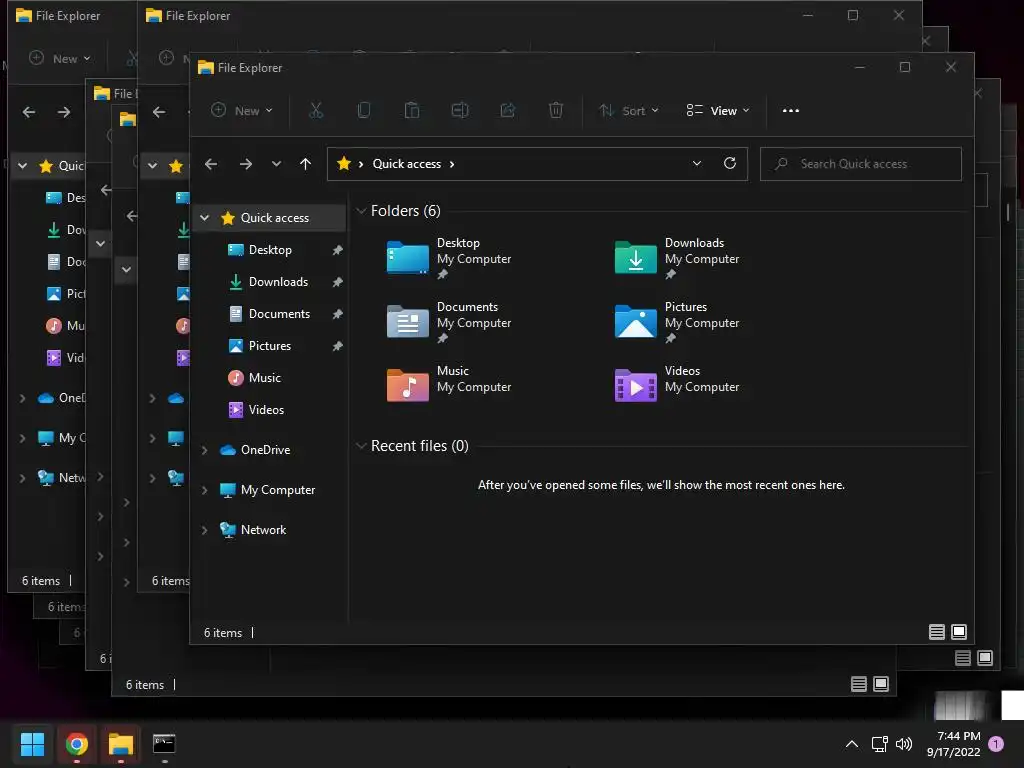Select details view in bottom-most back window
The image size is (1024, 768).
pyautogui.click(x=859, y=684)
